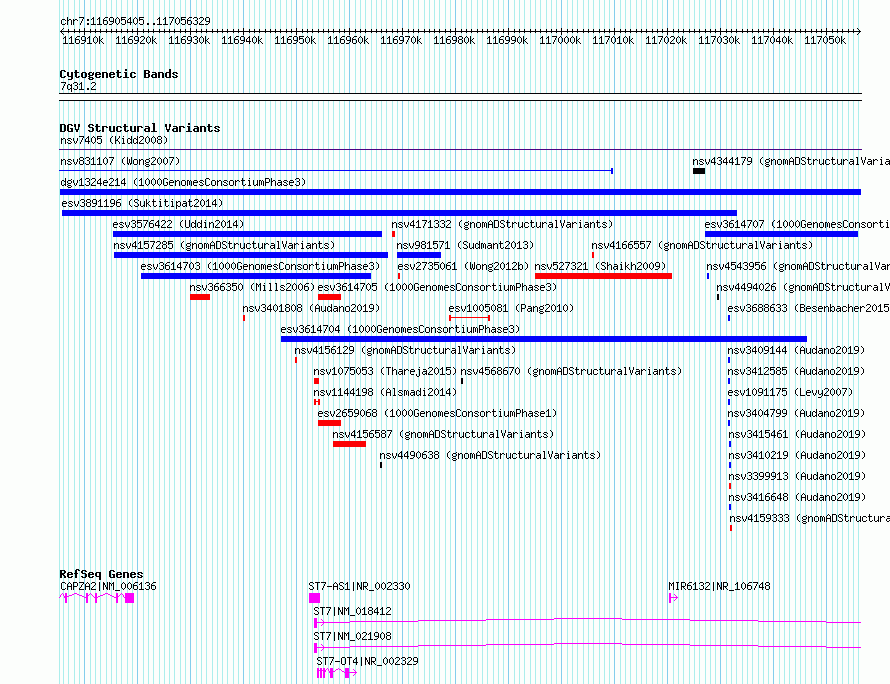Click the ST7-OT4|NR_002329 gene label
The width and height of the screenshot is (890, 684).
coord(367,661)
